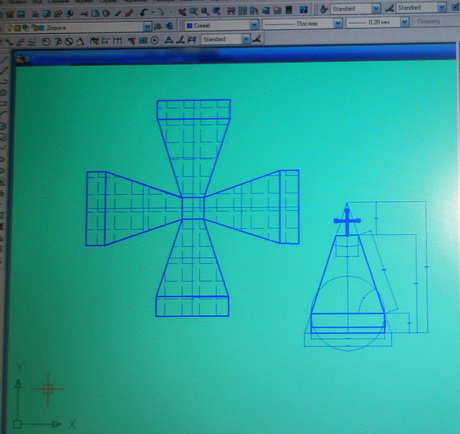
Task: Toggle the Дорога layer light bulb on/off
Action: click(10, 28)
